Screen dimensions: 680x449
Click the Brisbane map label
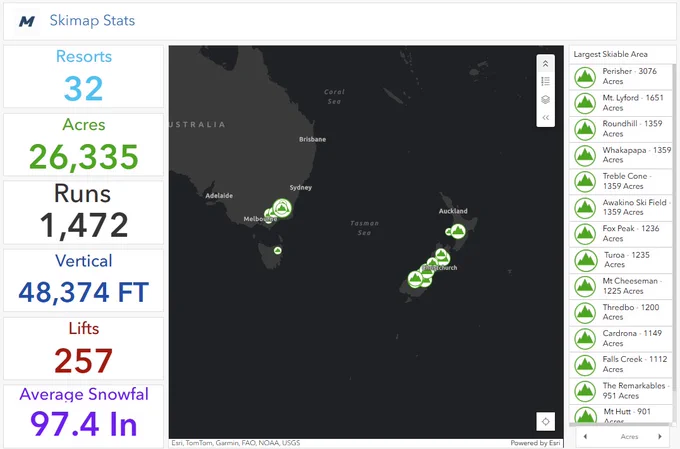[312, 139]
